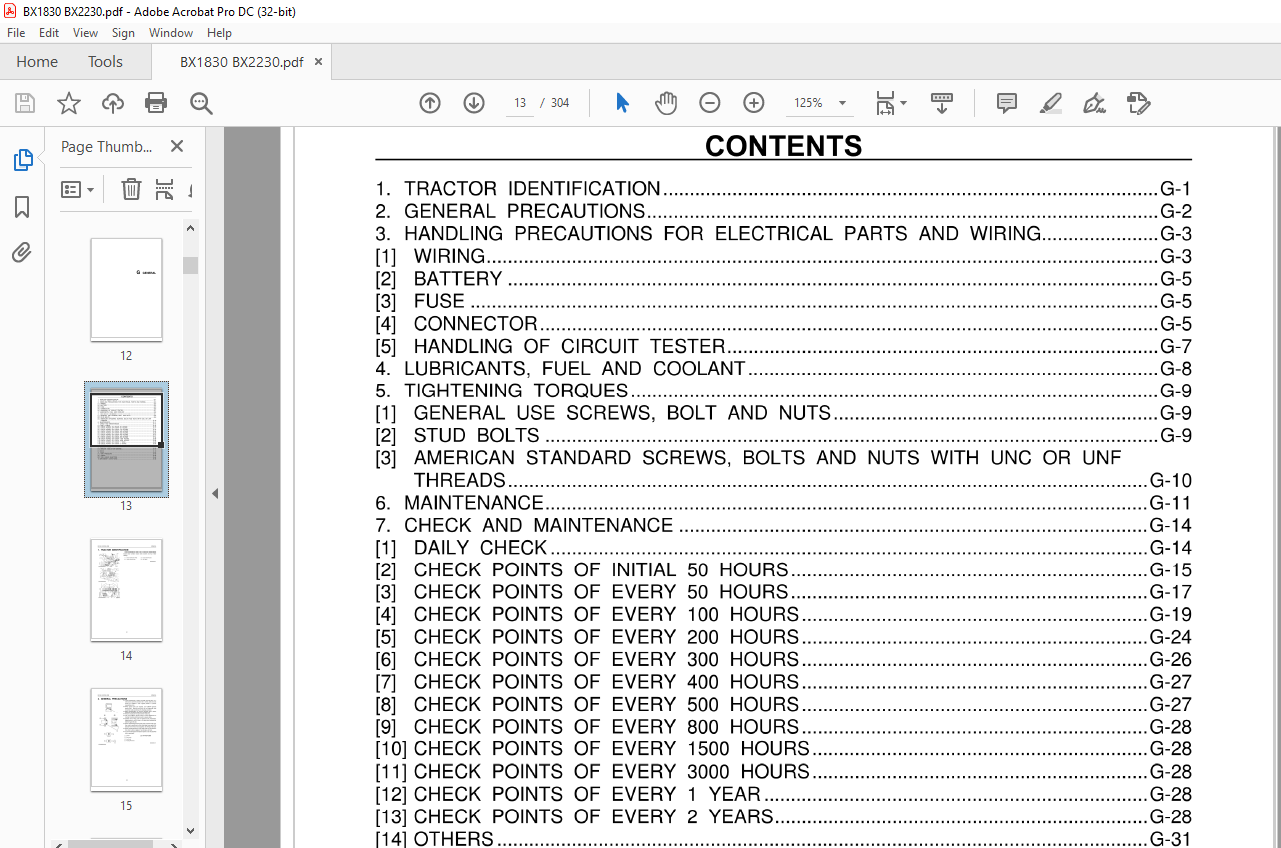This screenshot has width=1281, height=848.
Task: Click the CONNECTOR contents line
Action: tap(783, 323)
